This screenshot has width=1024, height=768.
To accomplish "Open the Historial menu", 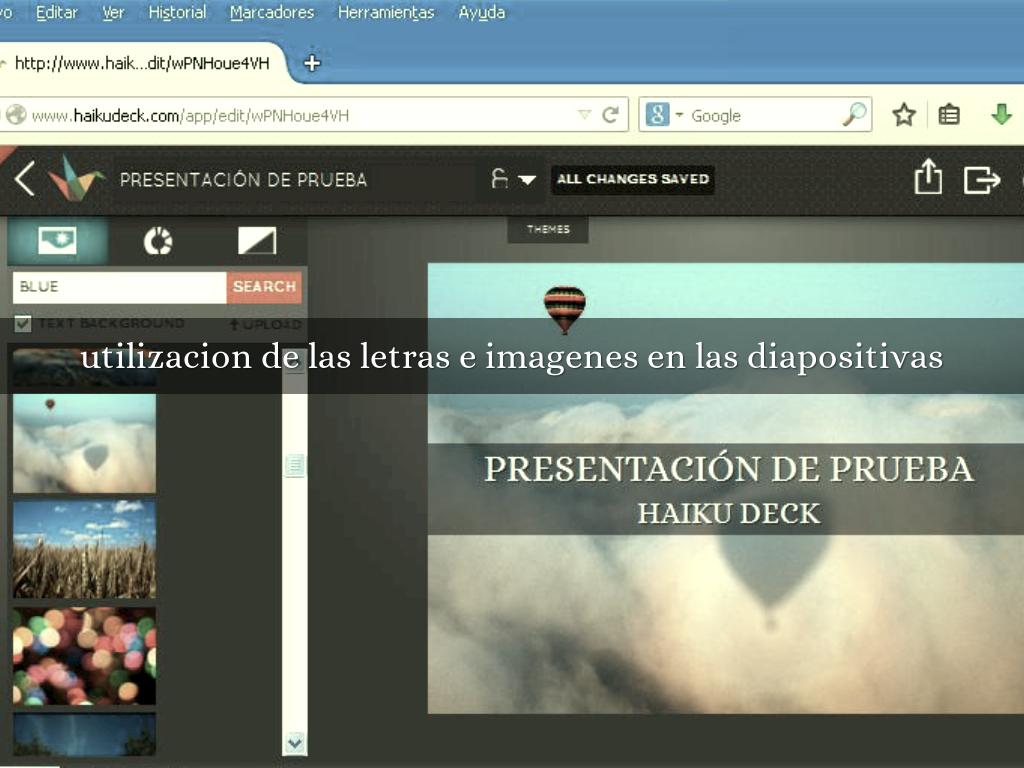I will tap(177, 13).
